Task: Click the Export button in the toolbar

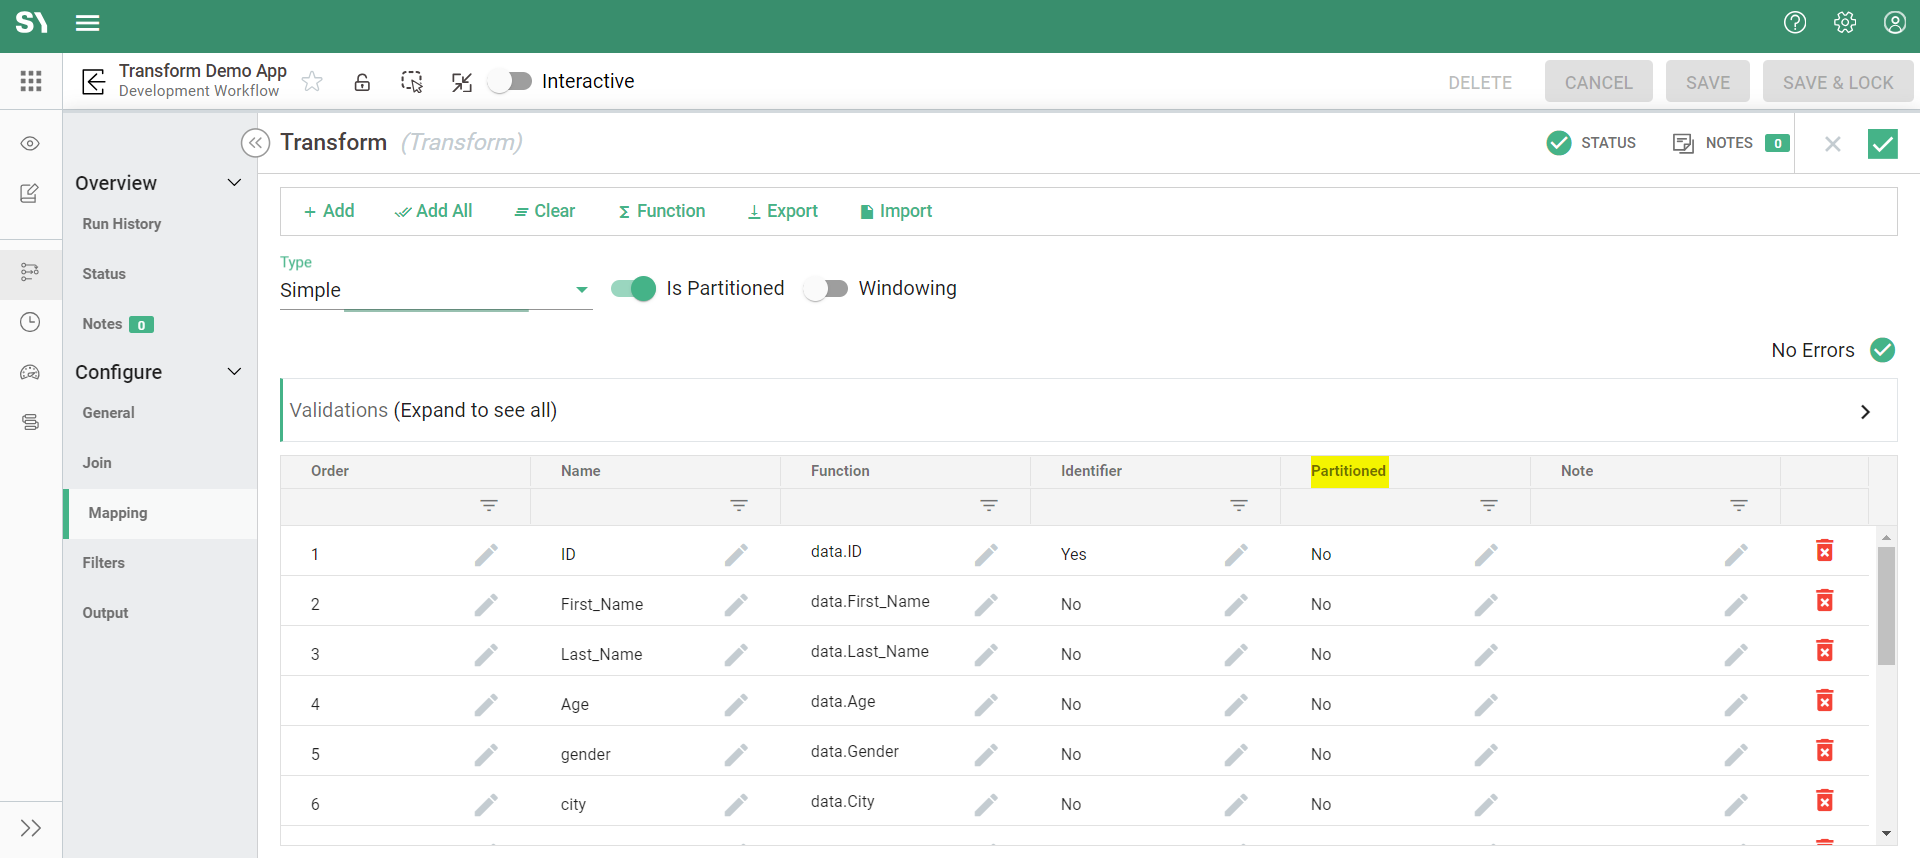Action: coord(782,211)
